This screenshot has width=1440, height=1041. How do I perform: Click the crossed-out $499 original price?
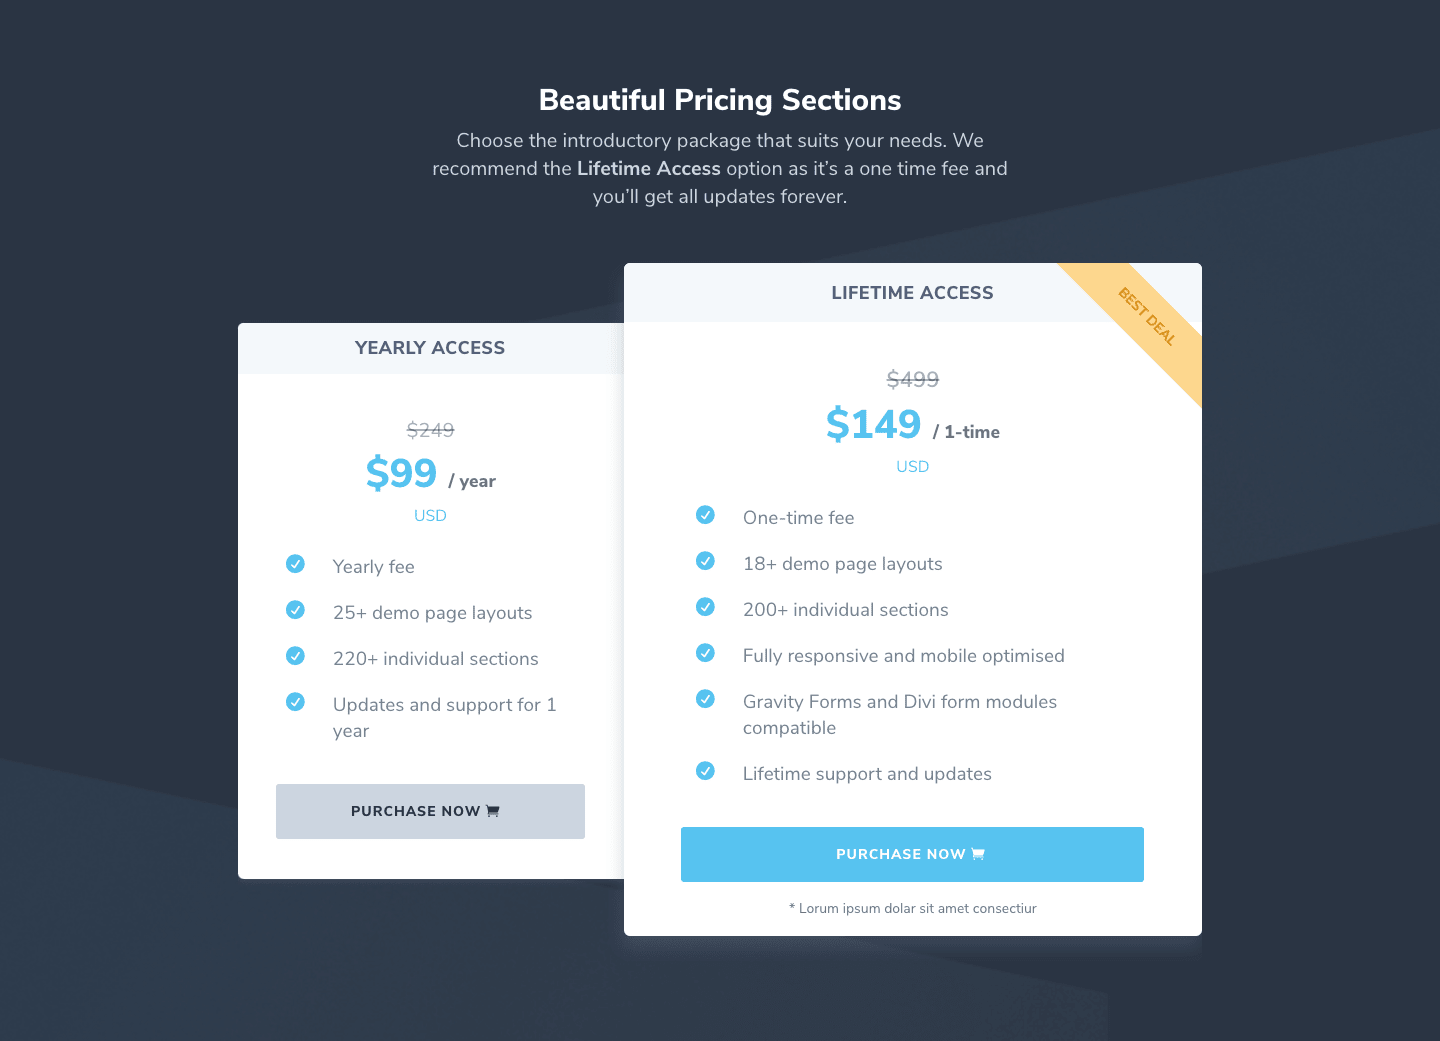913,379
